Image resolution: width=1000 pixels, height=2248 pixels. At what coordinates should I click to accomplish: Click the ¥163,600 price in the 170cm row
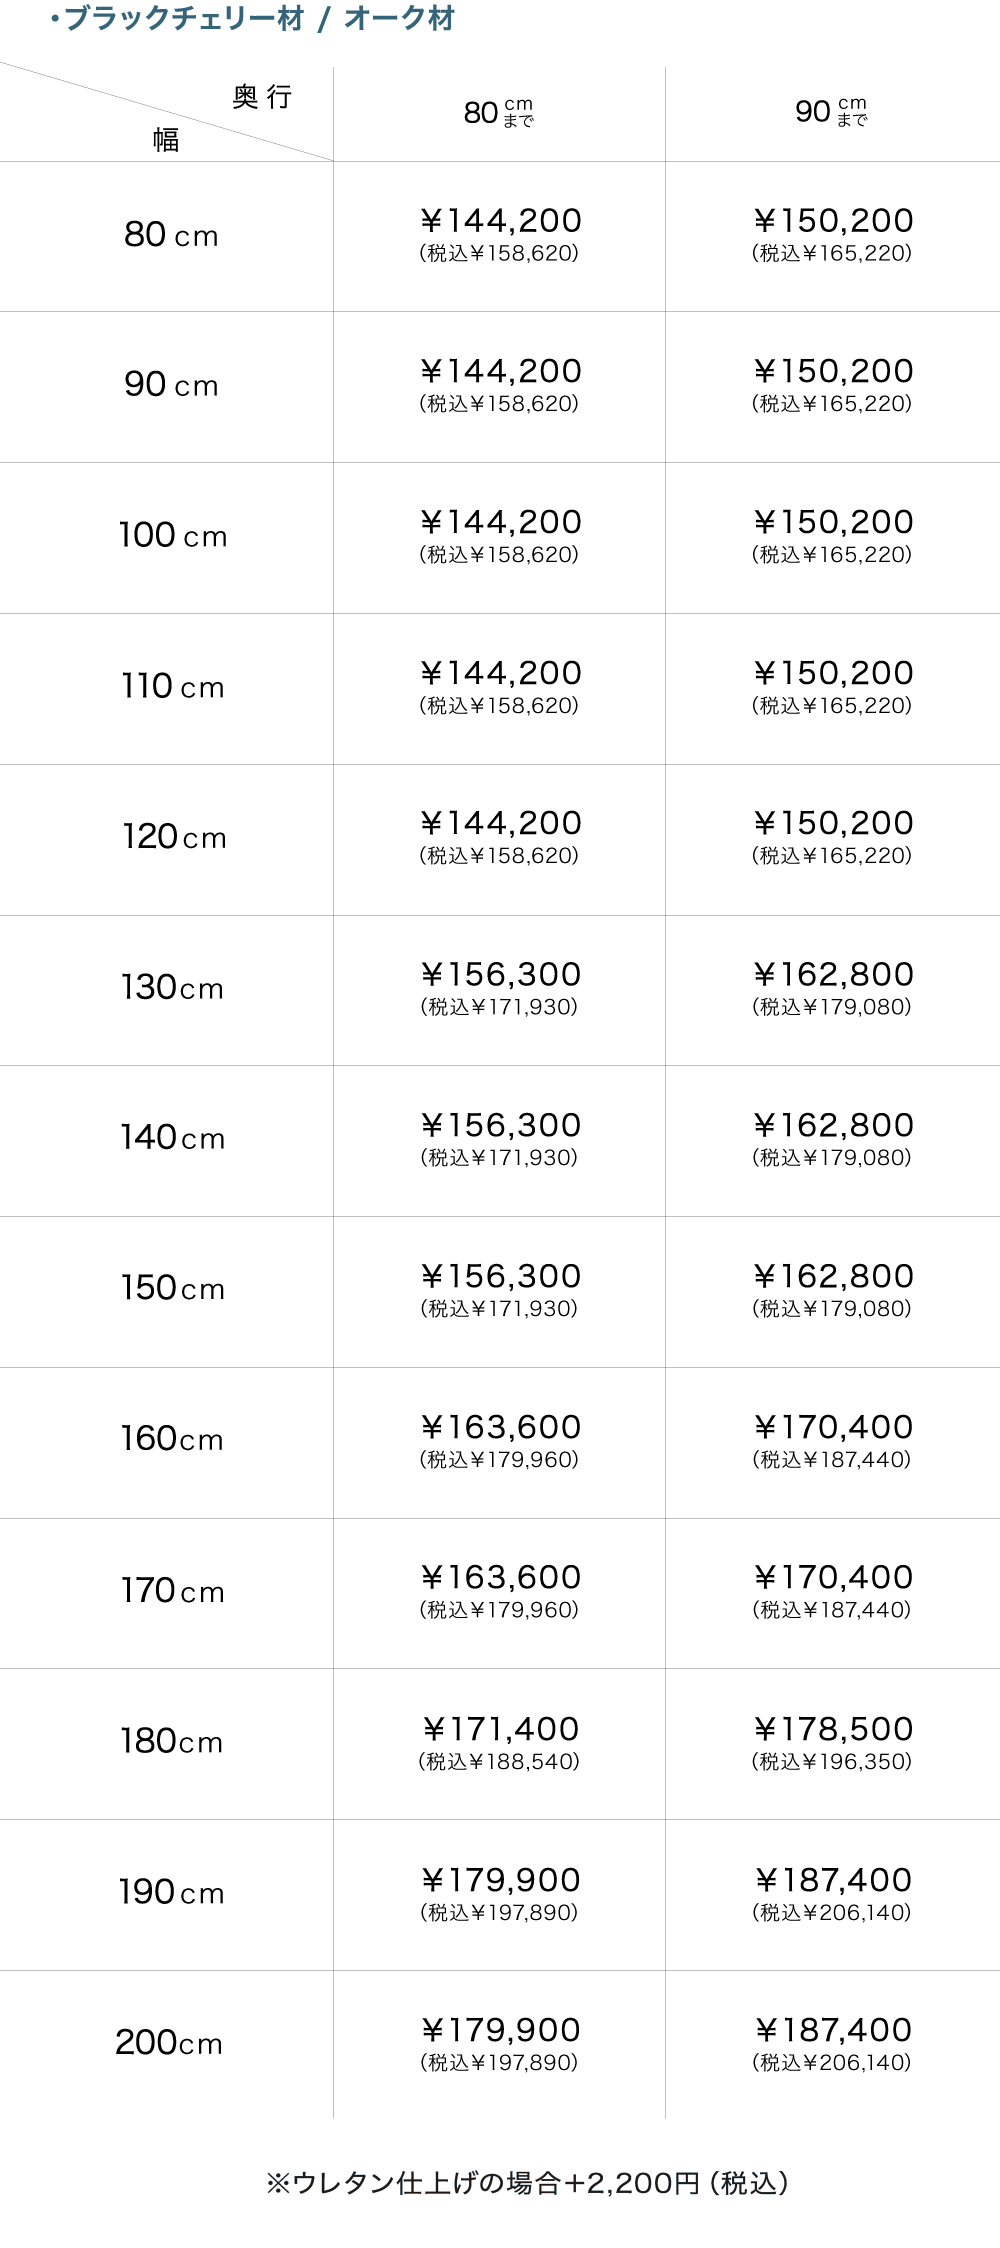click(500, 1578)
